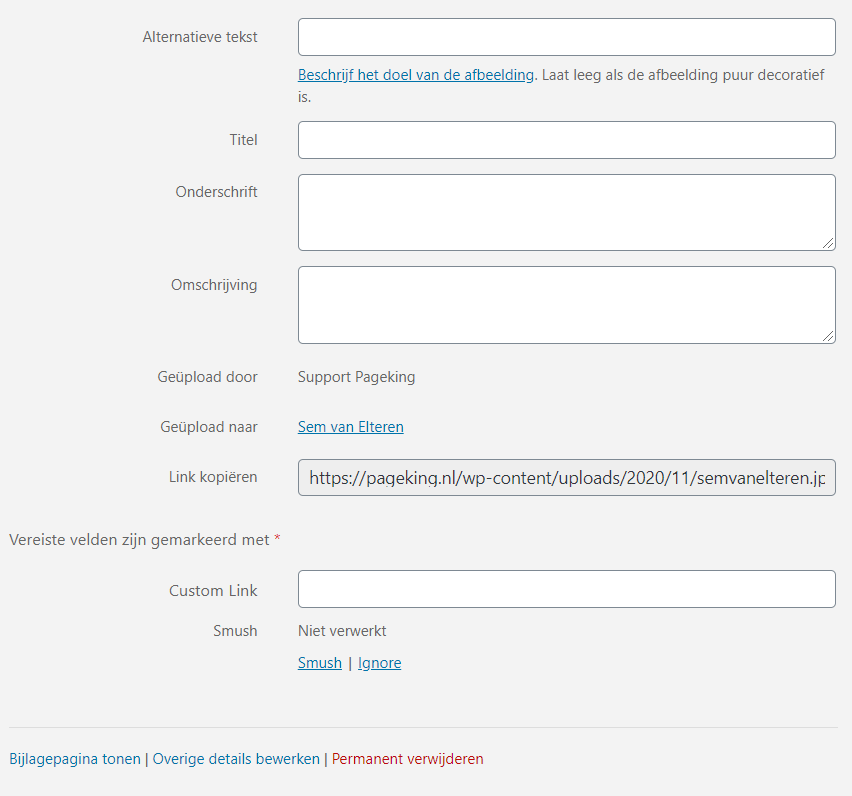Click Permanent verwijderen to delete the attachment
This screenshot has height=796, width=852.
(x=407, y=759)
